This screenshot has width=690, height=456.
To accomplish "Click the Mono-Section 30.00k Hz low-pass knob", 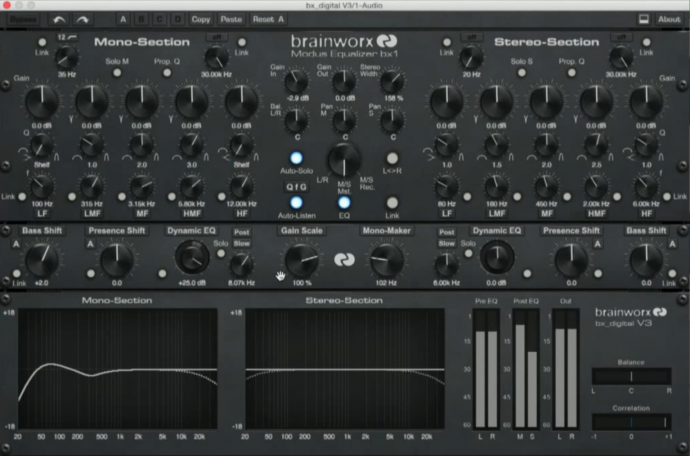I will coord(217,57).
